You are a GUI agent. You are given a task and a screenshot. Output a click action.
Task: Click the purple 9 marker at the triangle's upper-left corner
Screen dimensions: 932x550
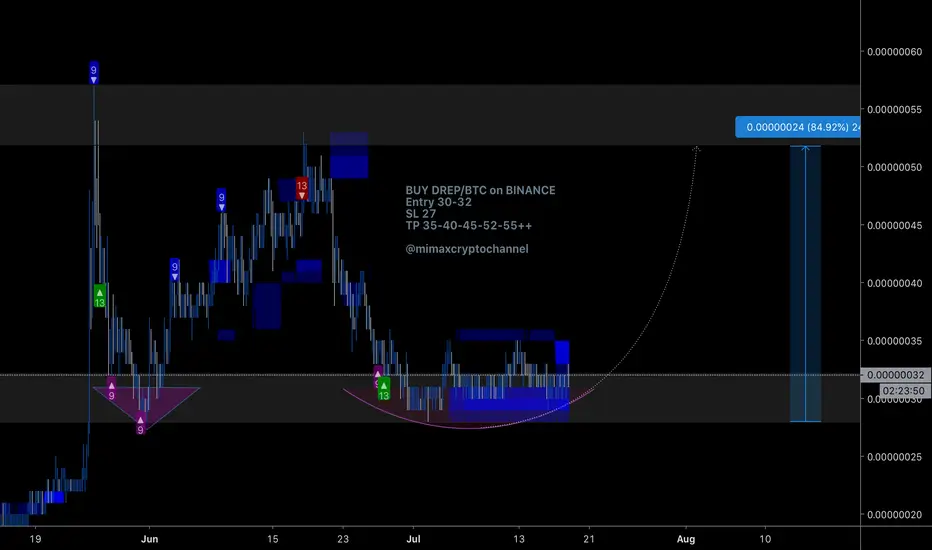click(x=111, y=389)
